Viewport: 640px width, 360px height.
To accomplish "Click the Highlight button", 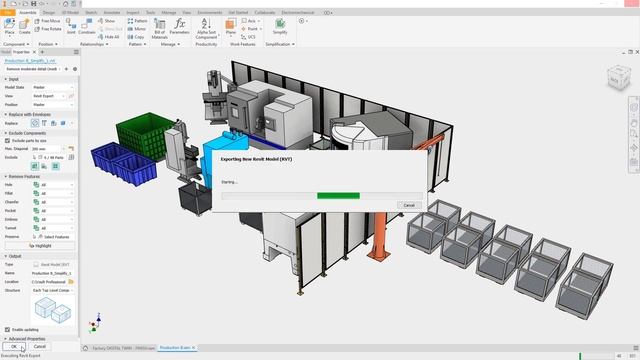I will pyautogui.click(x=40, y=246).
